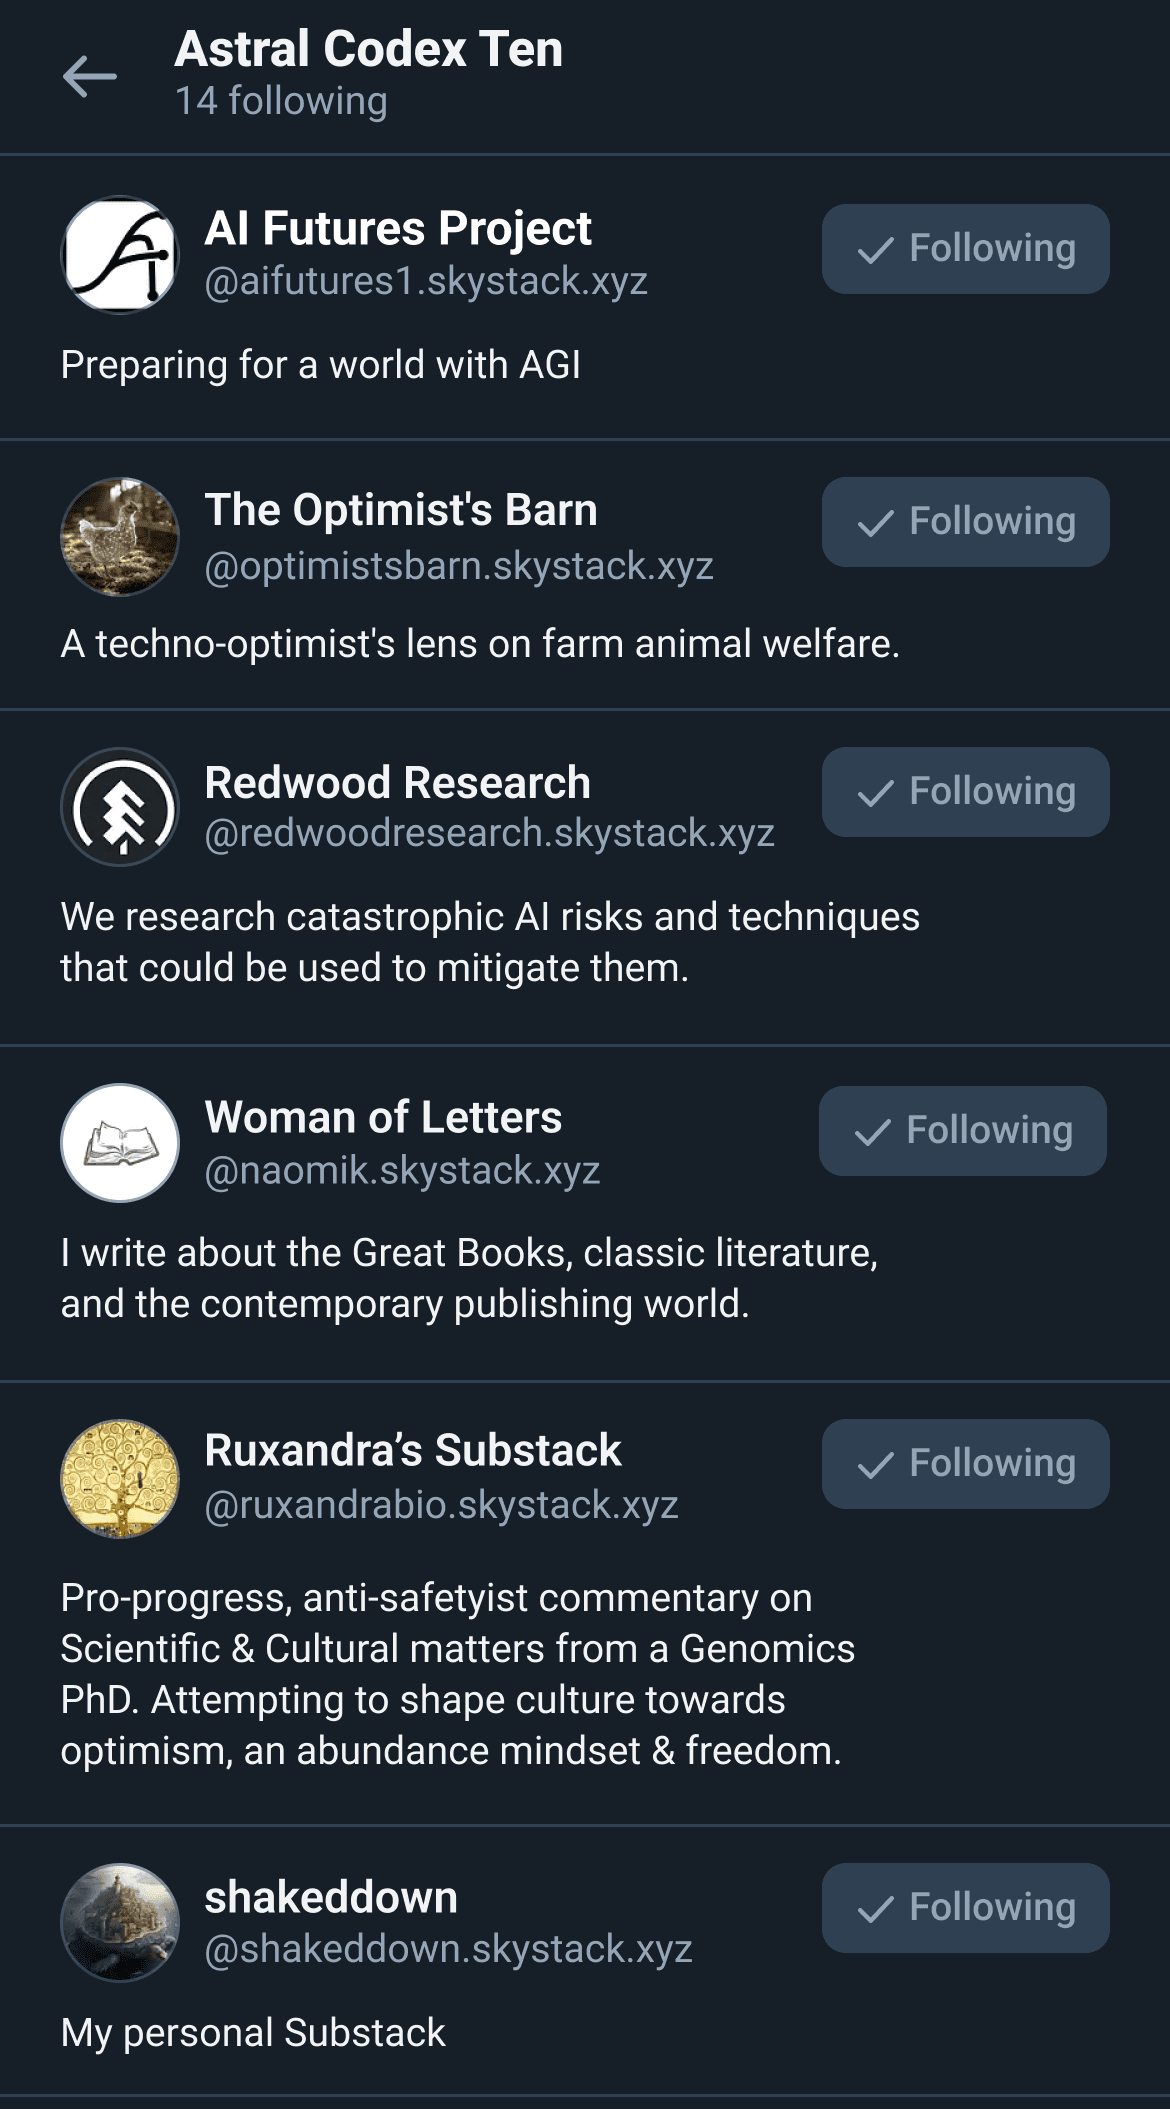Viewport: 1170px width, 2109px height.
Task: Go back using the arrow icon
Action: pyautogui.click(x=90, y=76)
